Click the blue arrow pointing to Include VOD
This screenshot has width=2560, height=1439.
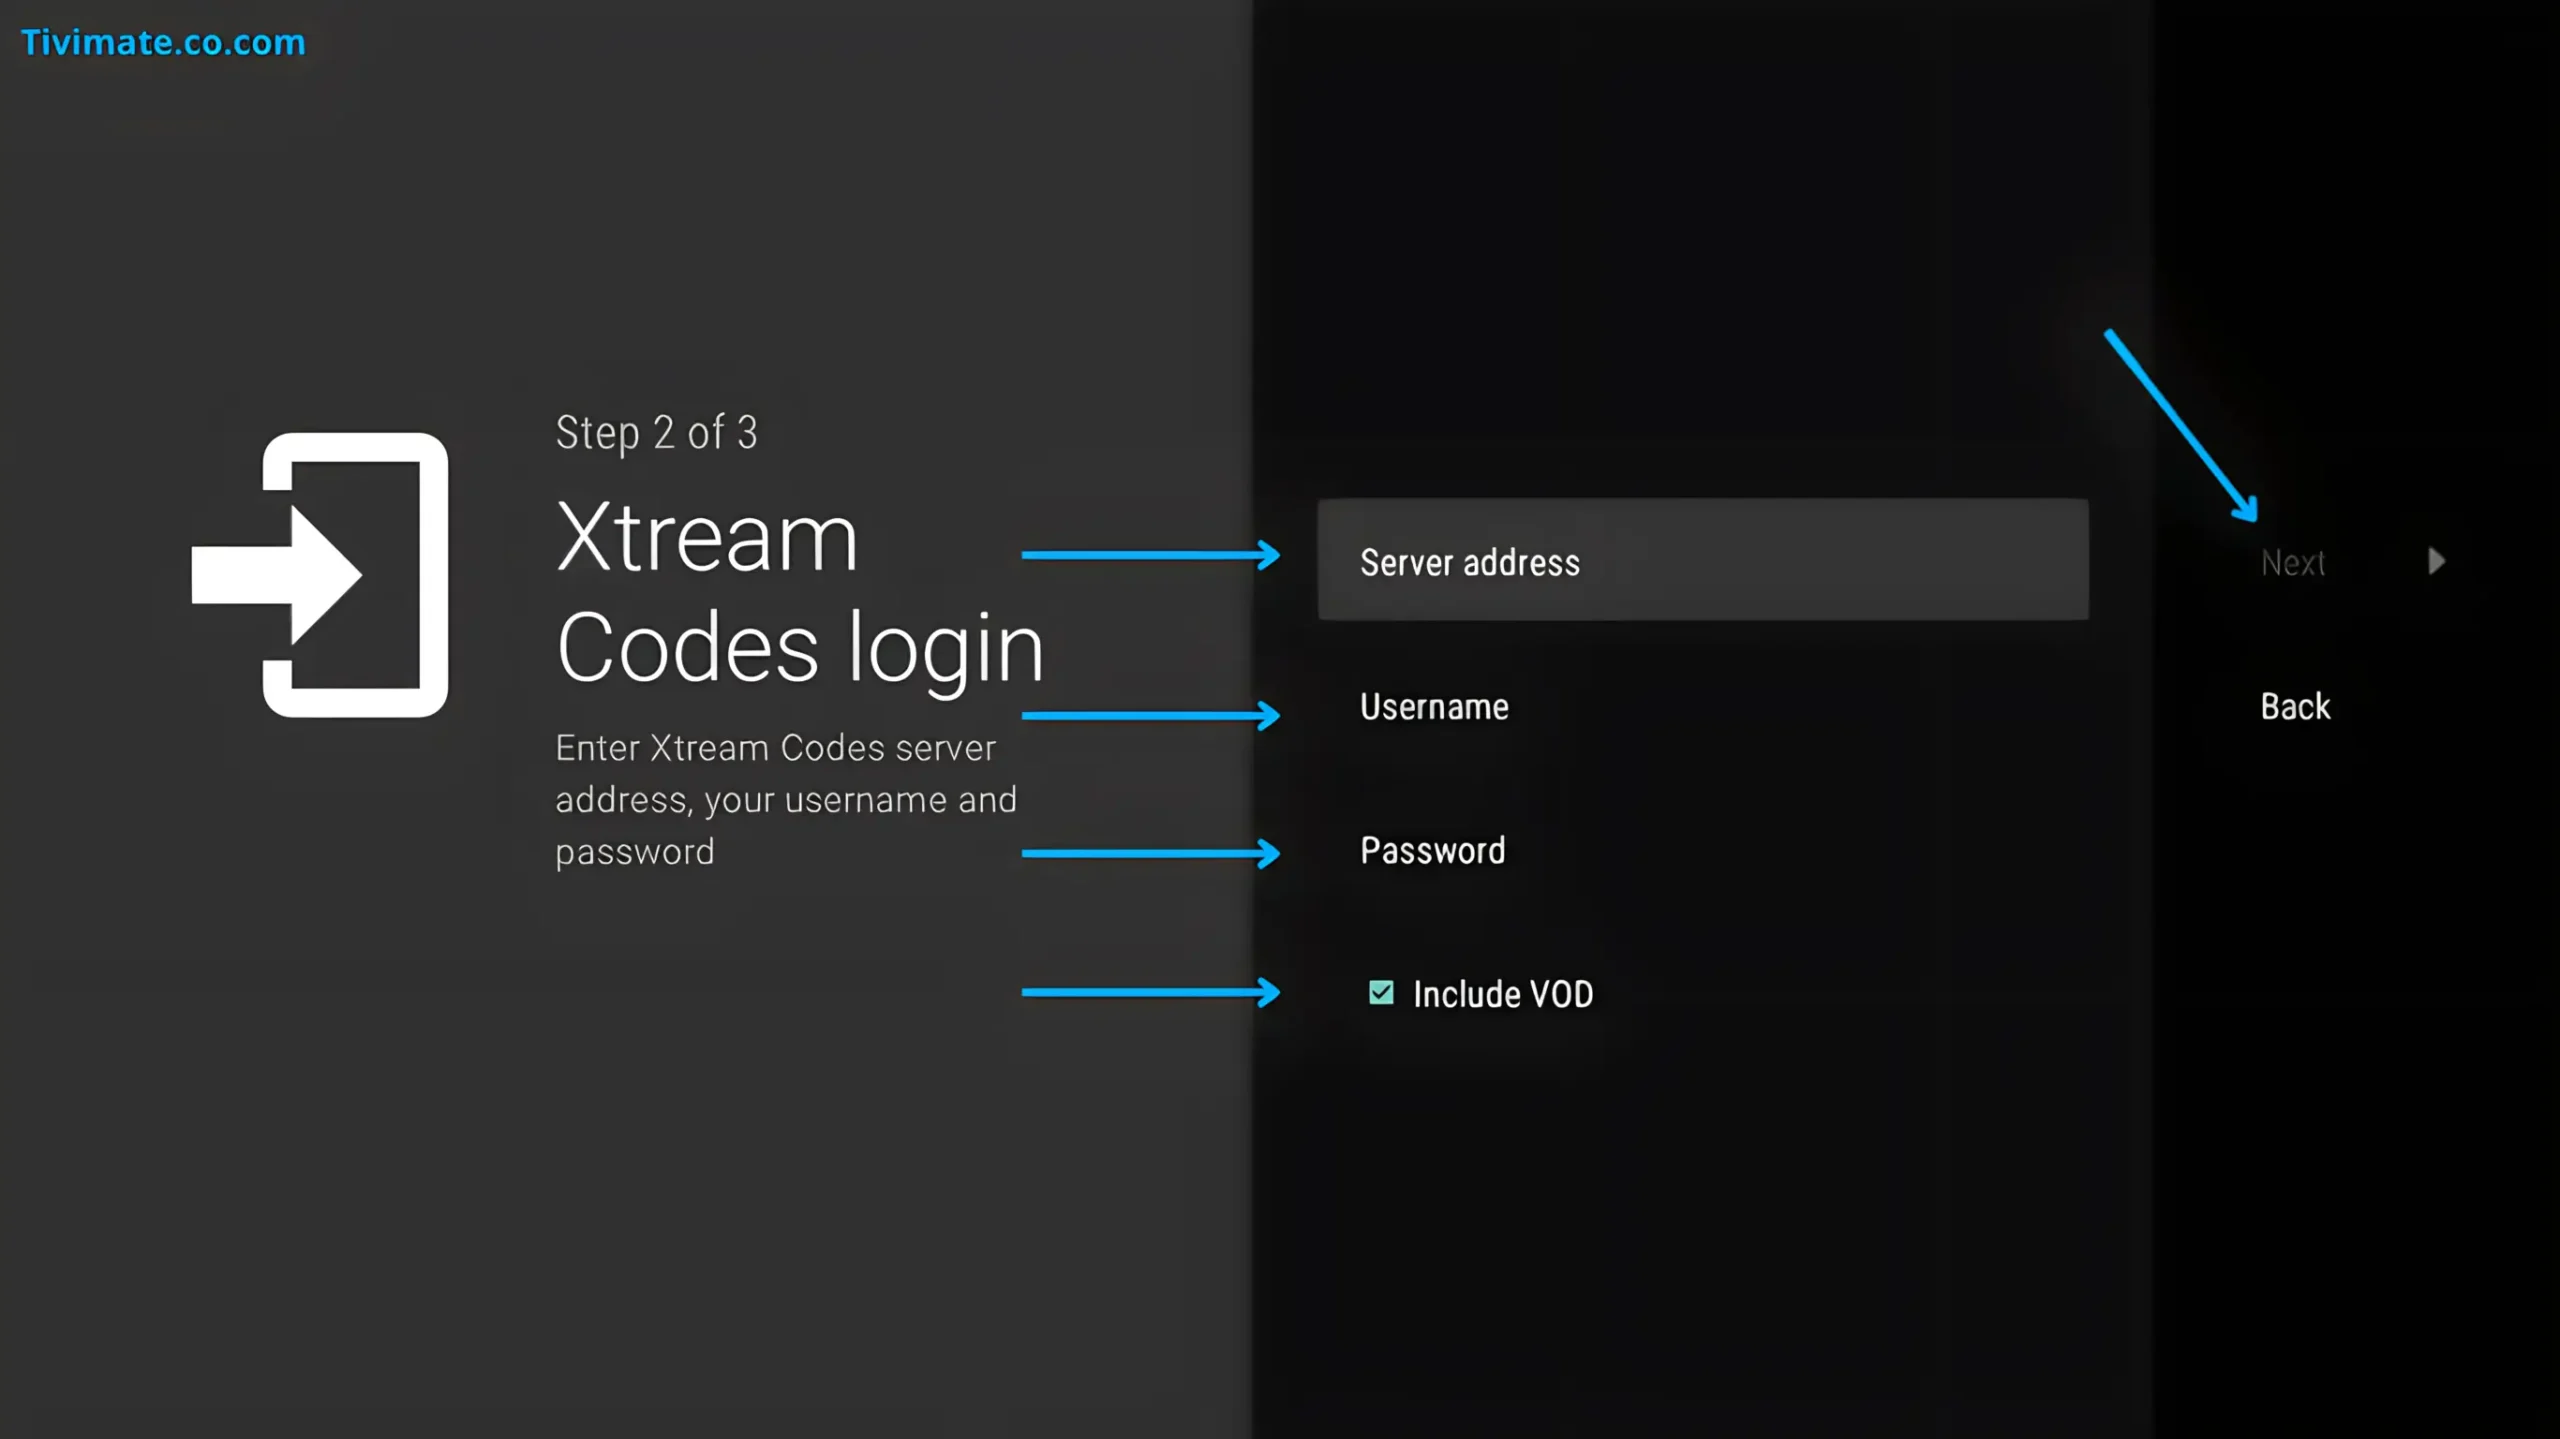click(x=1150, y=993)
